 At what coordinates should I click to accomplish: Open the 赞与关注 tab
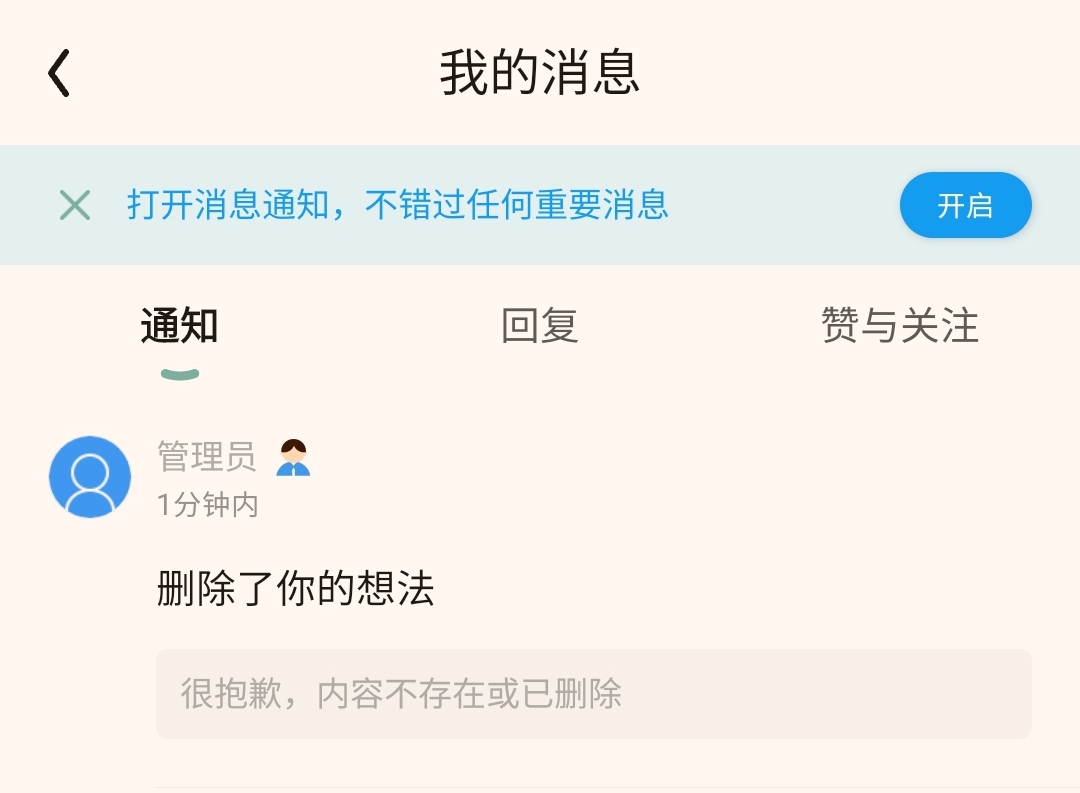tap(900, 325)
